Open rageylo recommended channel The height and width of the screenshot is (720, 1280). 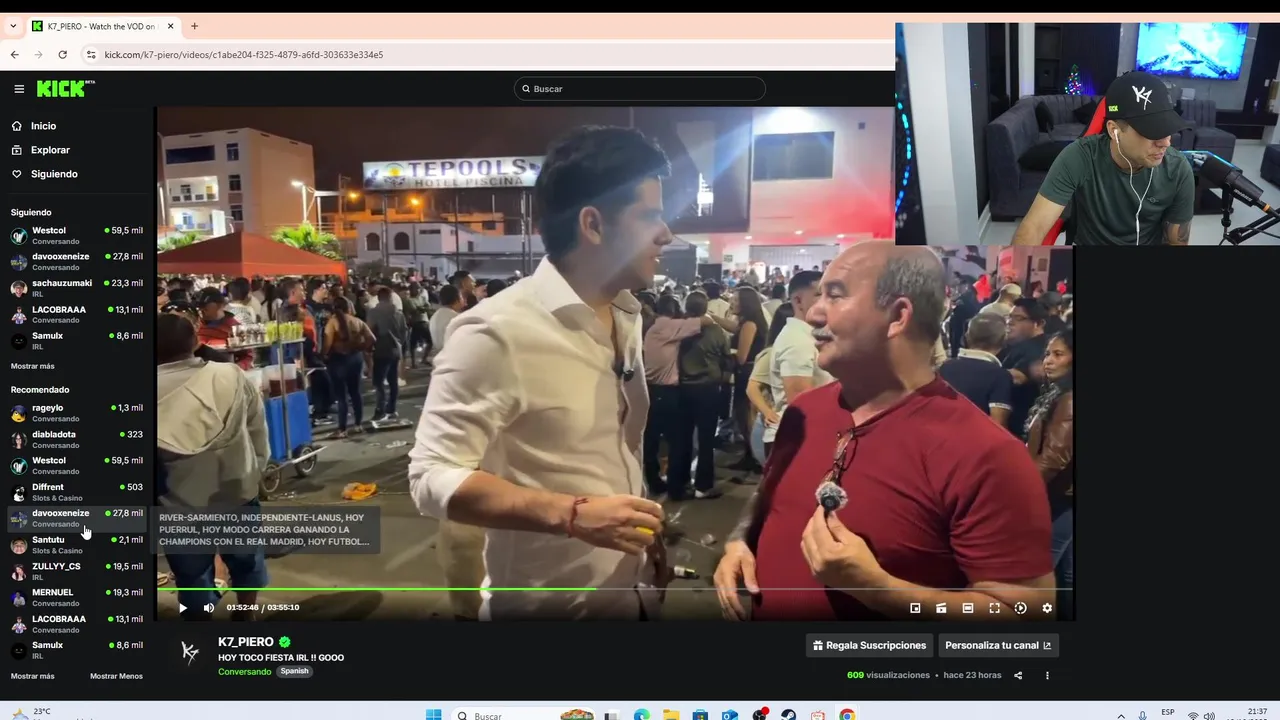click(x=77, y=413)
